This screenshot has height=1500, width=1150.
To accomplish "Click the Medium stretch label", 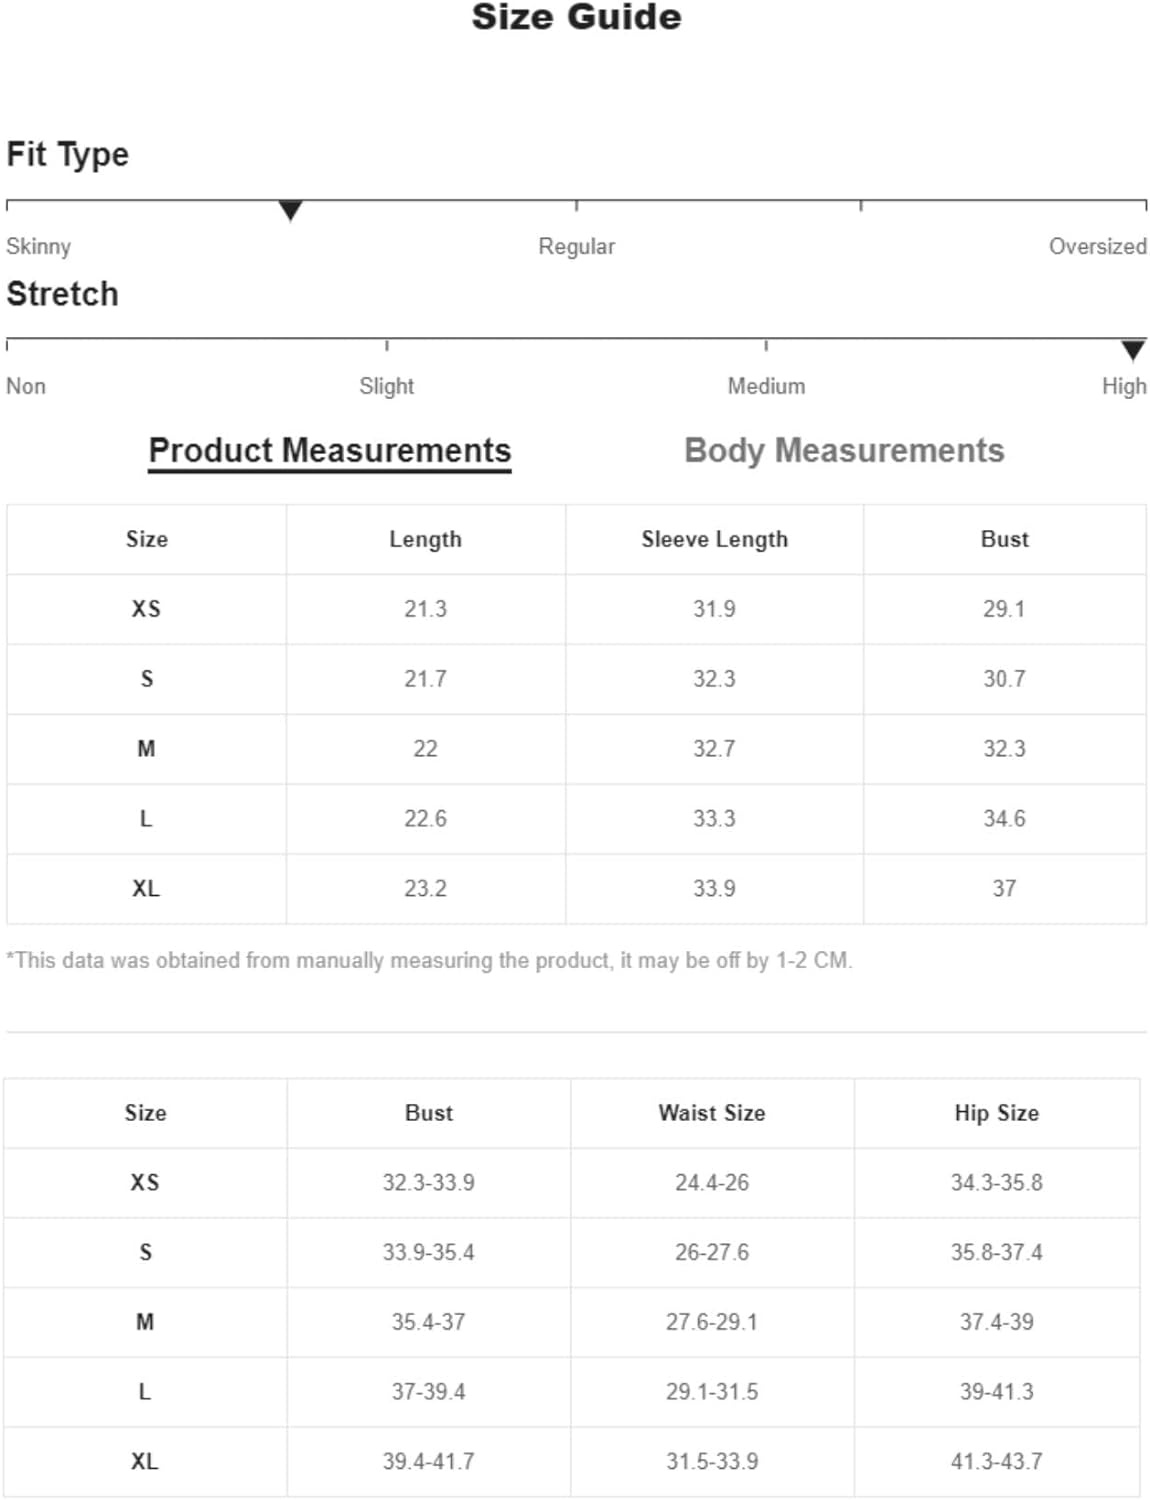I will click(x=766, y=386).
